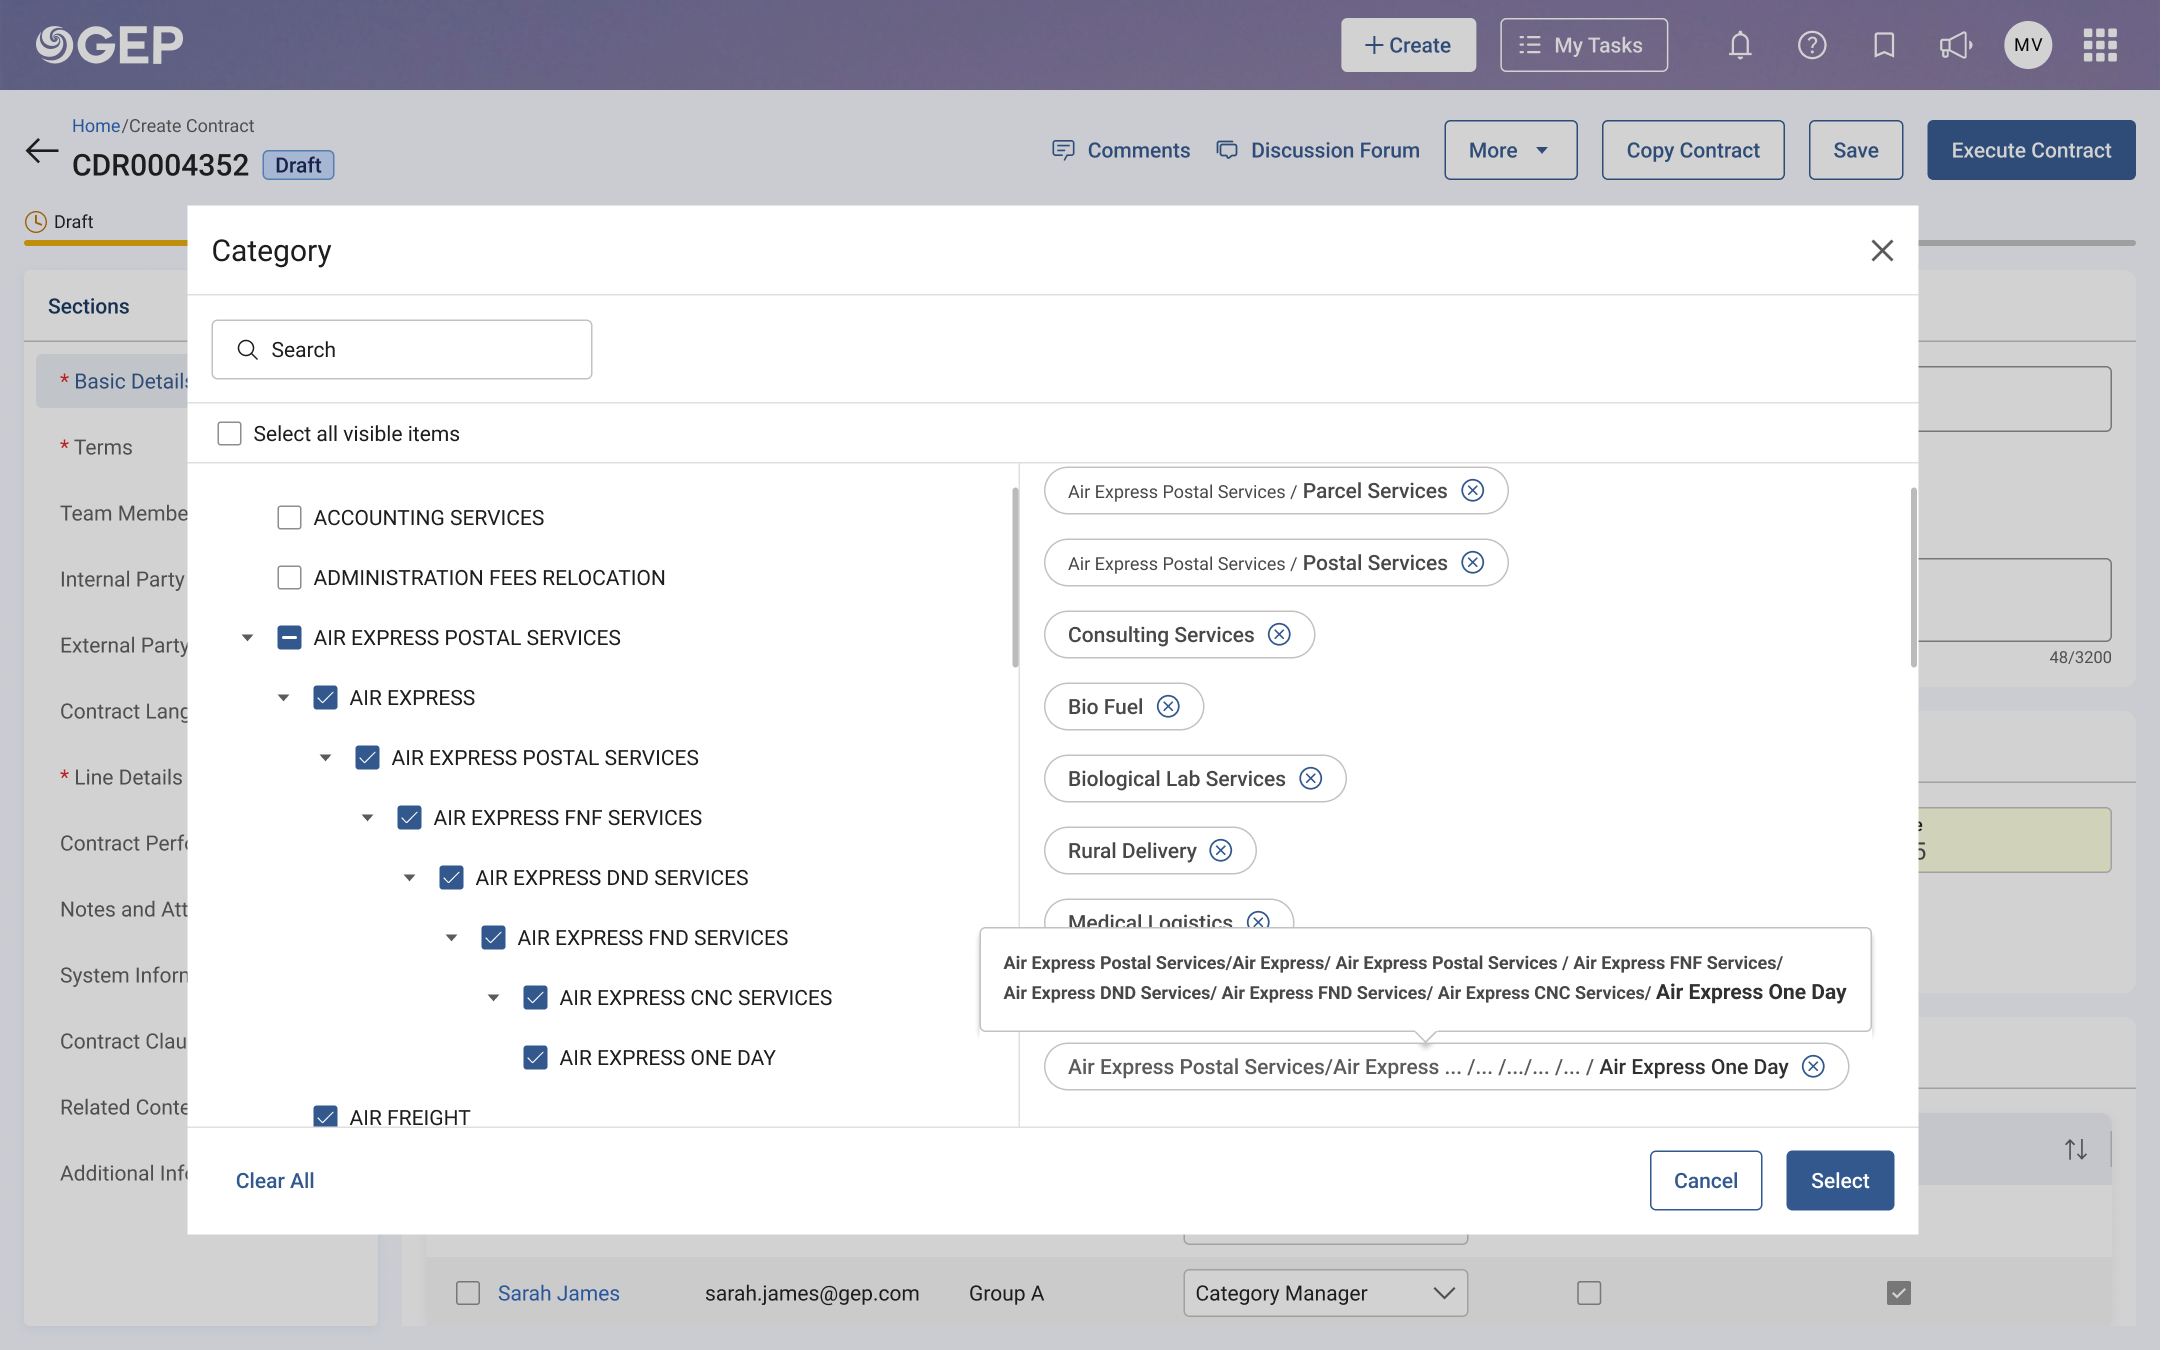Uncheck AIR EXPRESS CNC SERVICES checkbox
The image size is (2161, 1350).
536,998
